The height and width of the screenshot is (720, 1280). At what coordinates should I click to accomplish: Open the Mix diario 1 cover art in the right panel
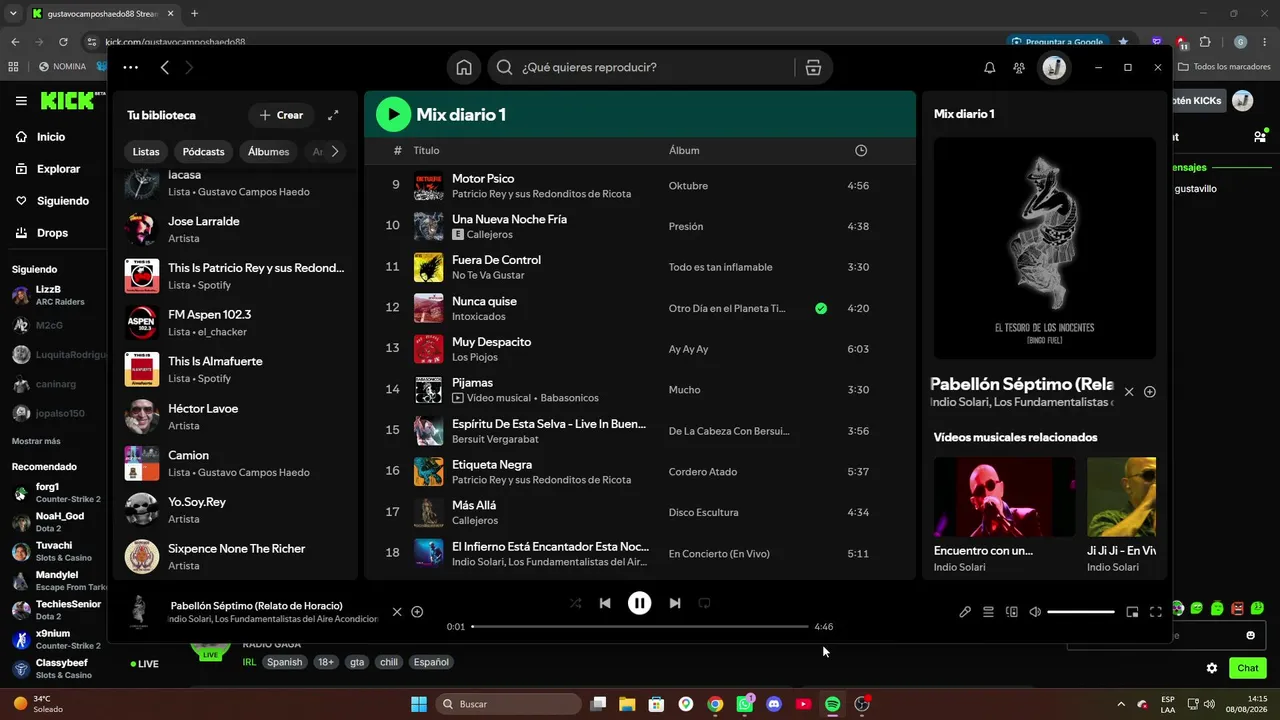click(x=1045, y=248)
